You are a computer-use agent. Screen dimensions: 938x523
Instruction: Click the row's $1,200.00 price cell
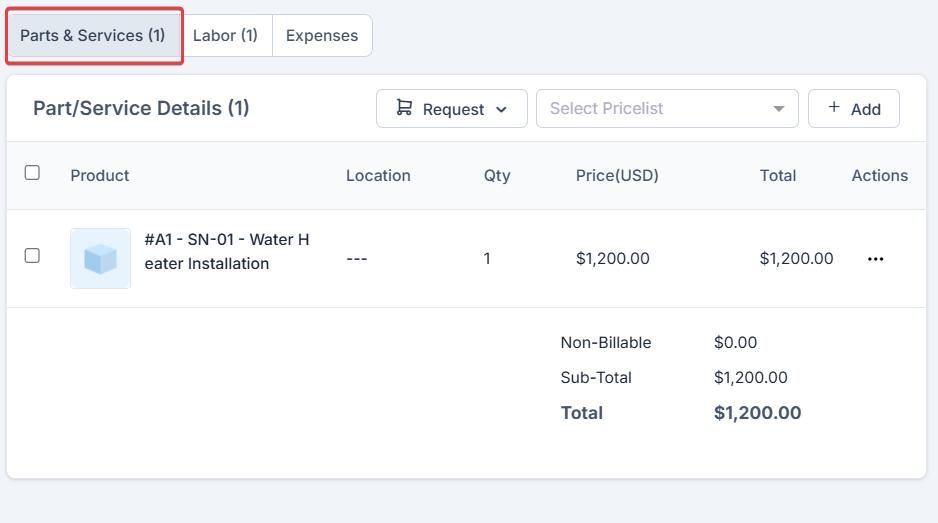613,259
